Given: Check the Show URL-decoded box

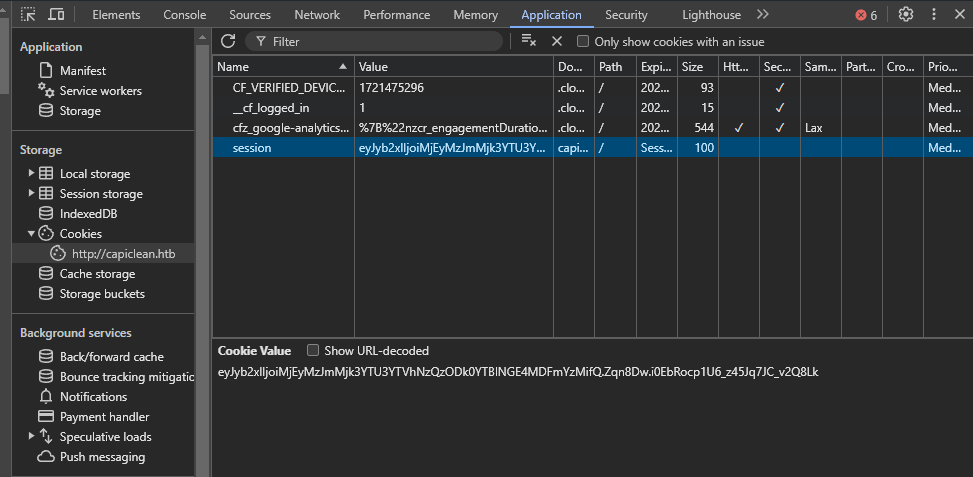Looking at the screenshot, I should 313,351.
